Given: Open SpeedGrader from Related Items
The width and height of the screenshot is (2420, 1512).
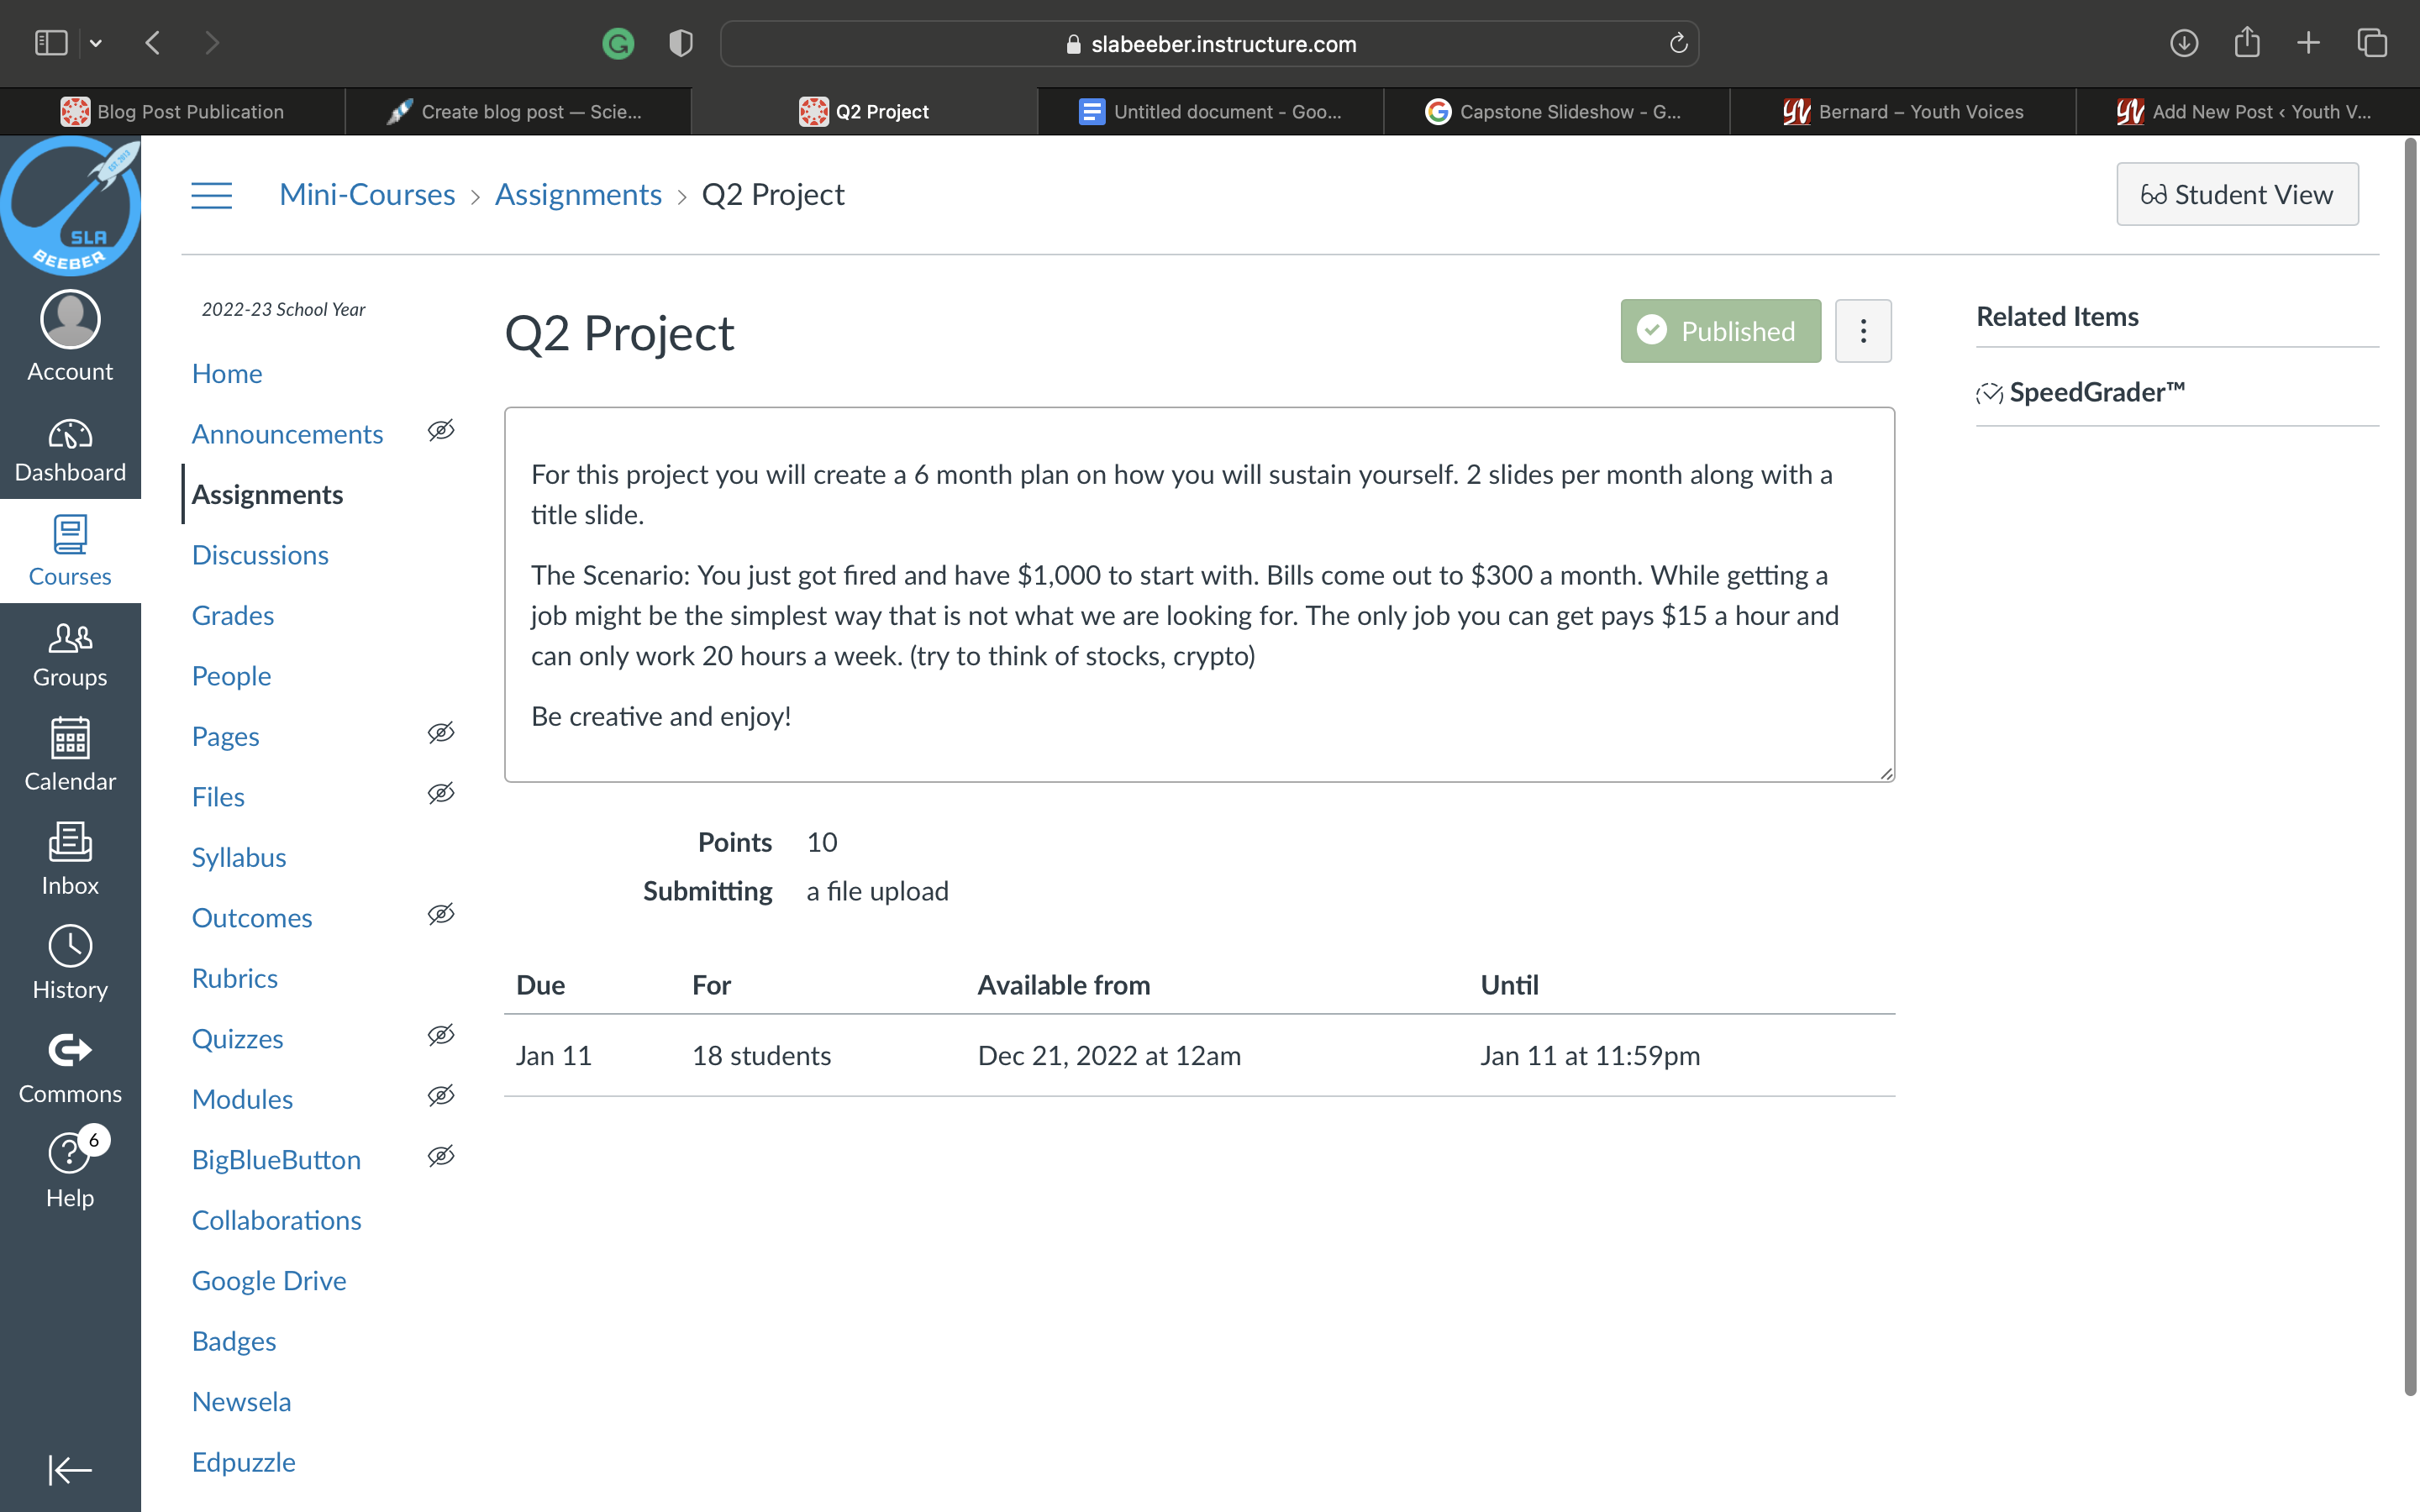Looking at the screenshot, I should (2096, 392).
